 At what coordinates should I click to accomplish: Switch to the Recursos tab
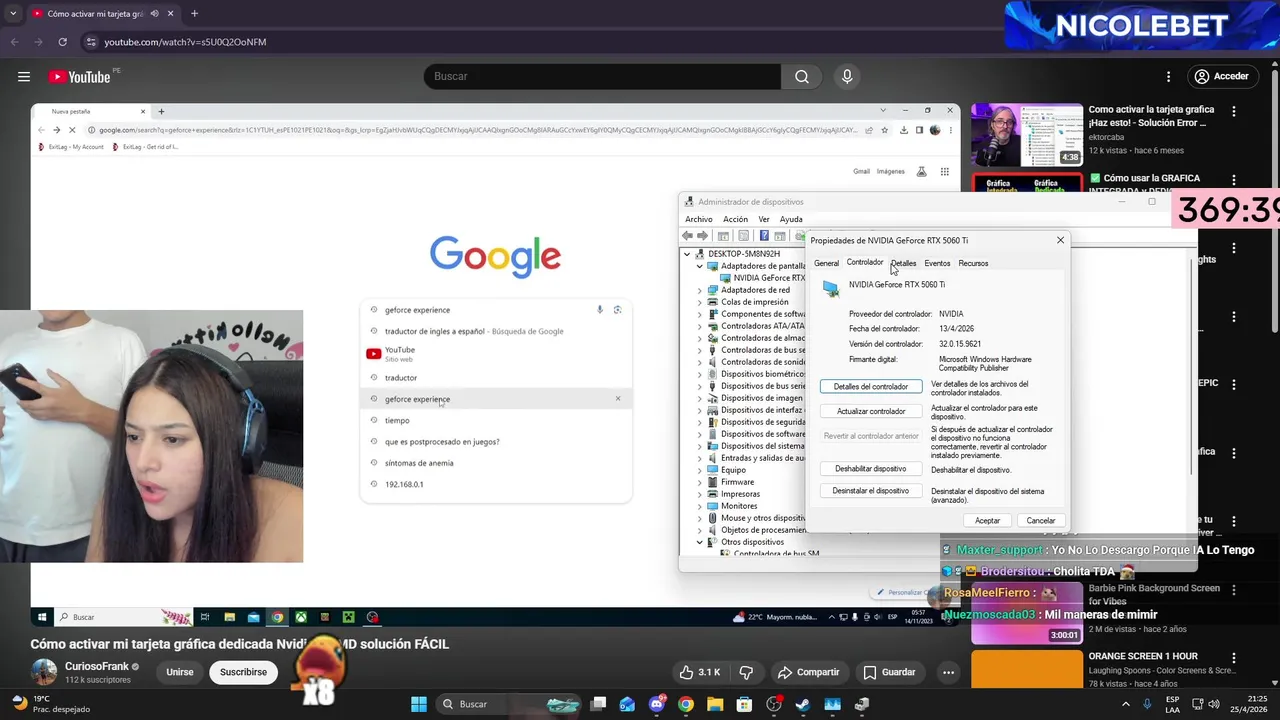click(x=973, y=263)
